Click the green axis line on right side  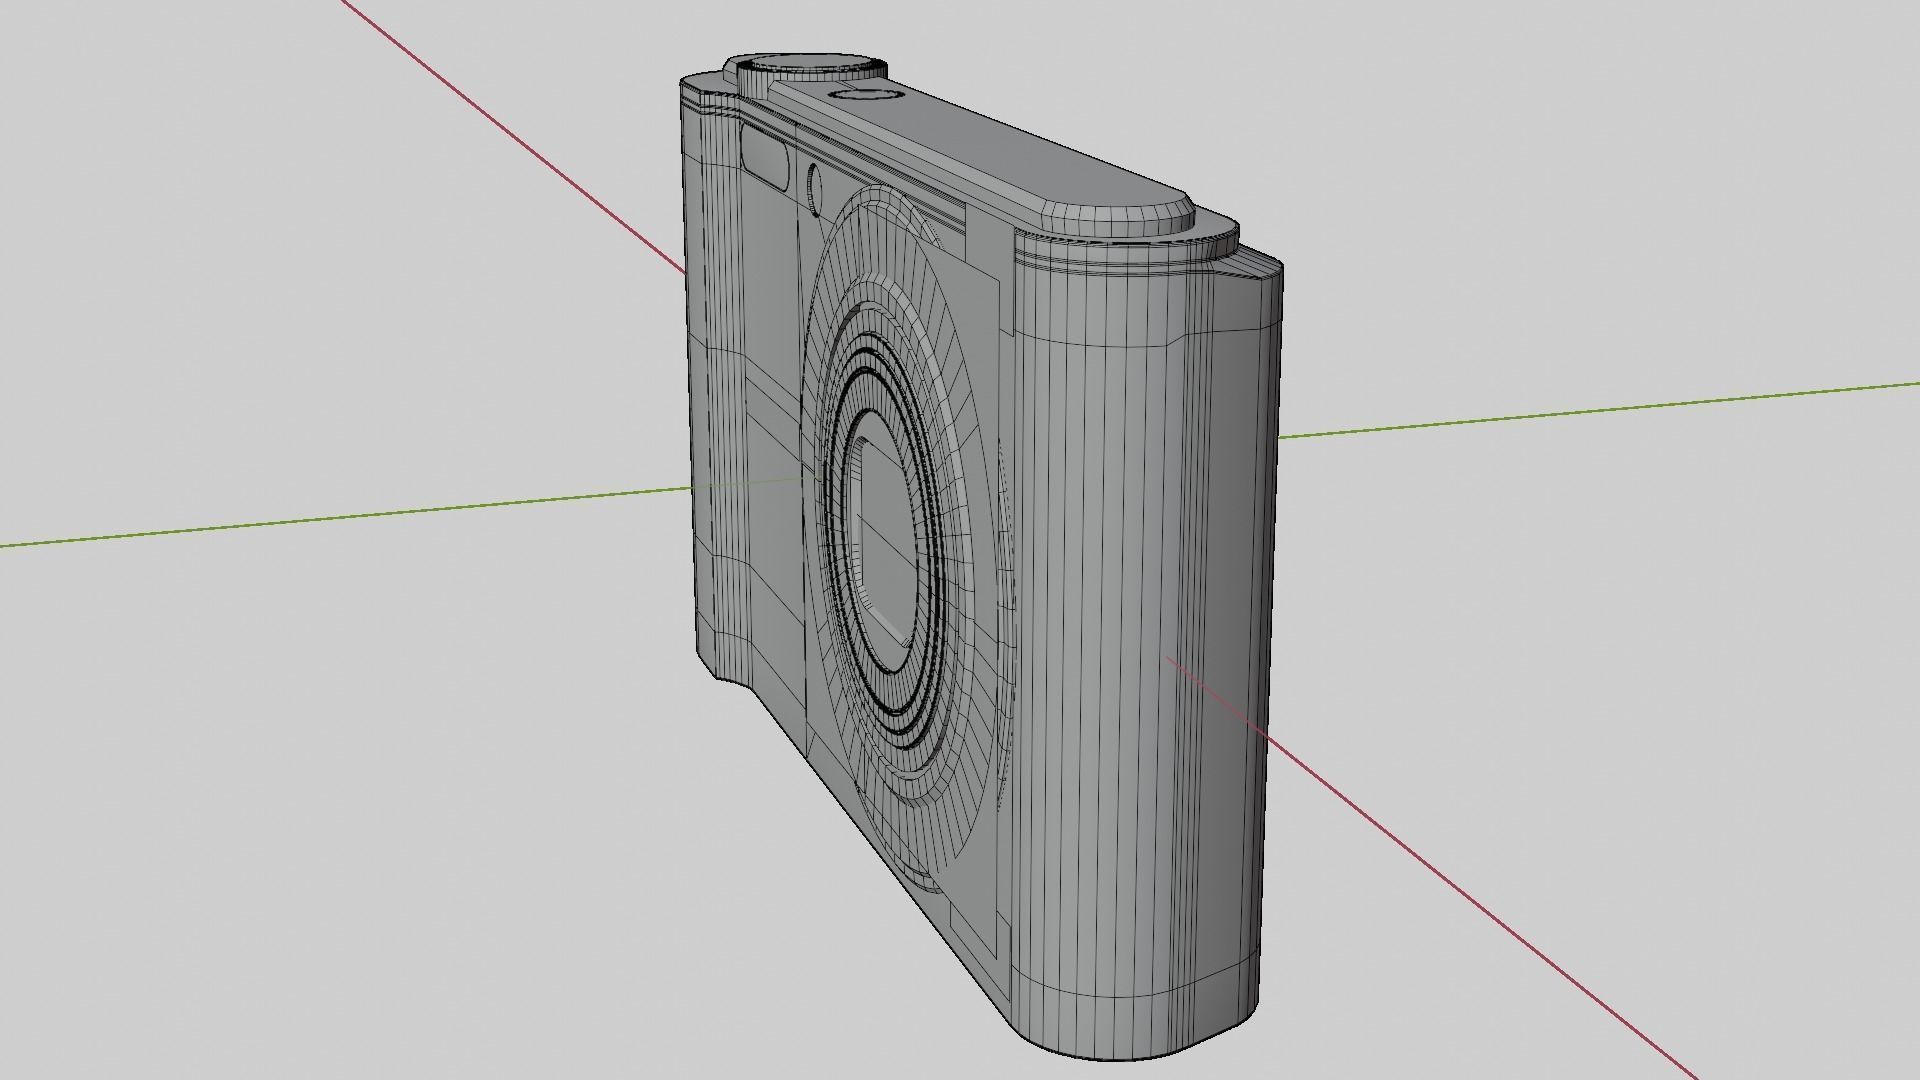point(1600,409)
